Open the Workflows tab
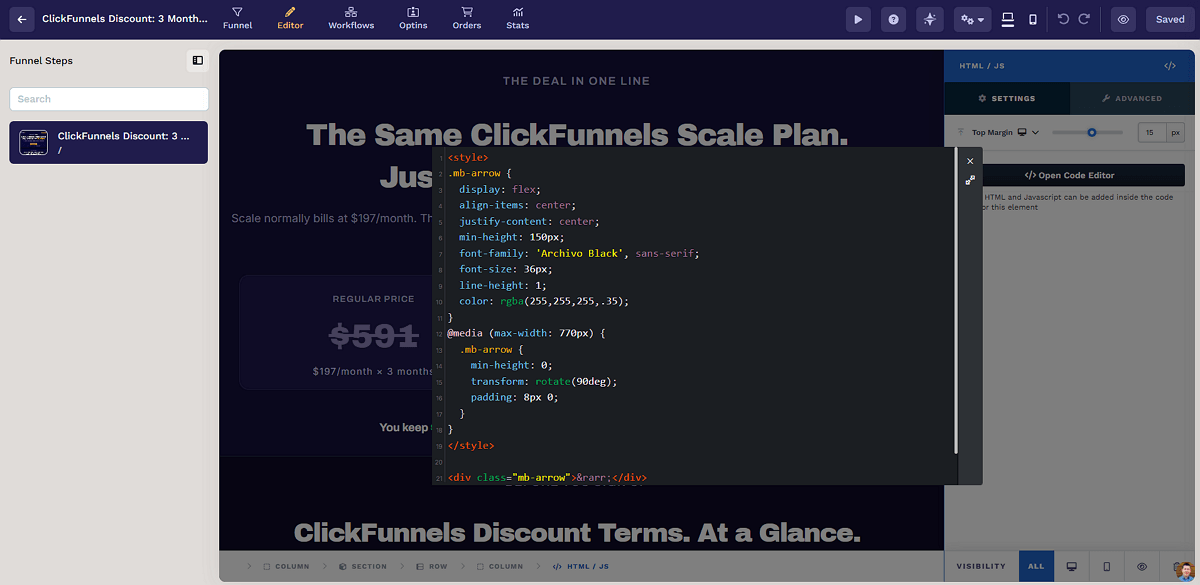Image resolution: width=1200 pixels, height=585 pixels. click(x=351, y=18)
